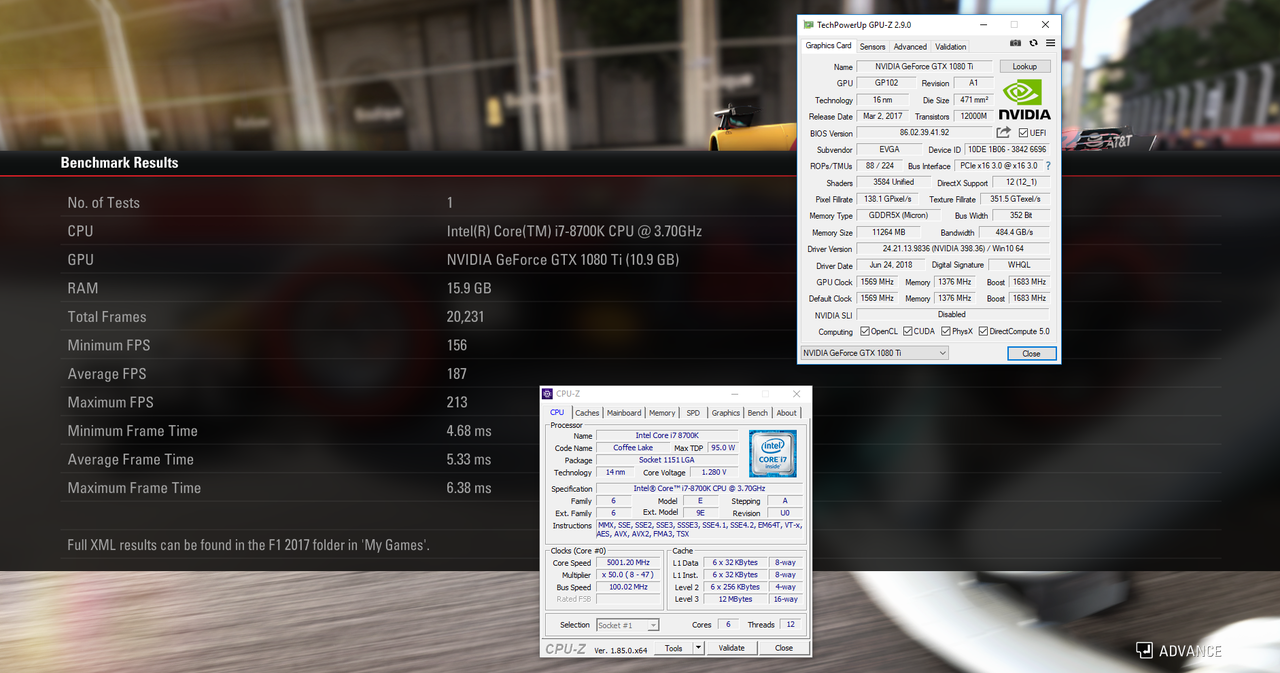Click the Package value Socket 1151 LGA
1280x673 pixels.
(x=667, y=460)
